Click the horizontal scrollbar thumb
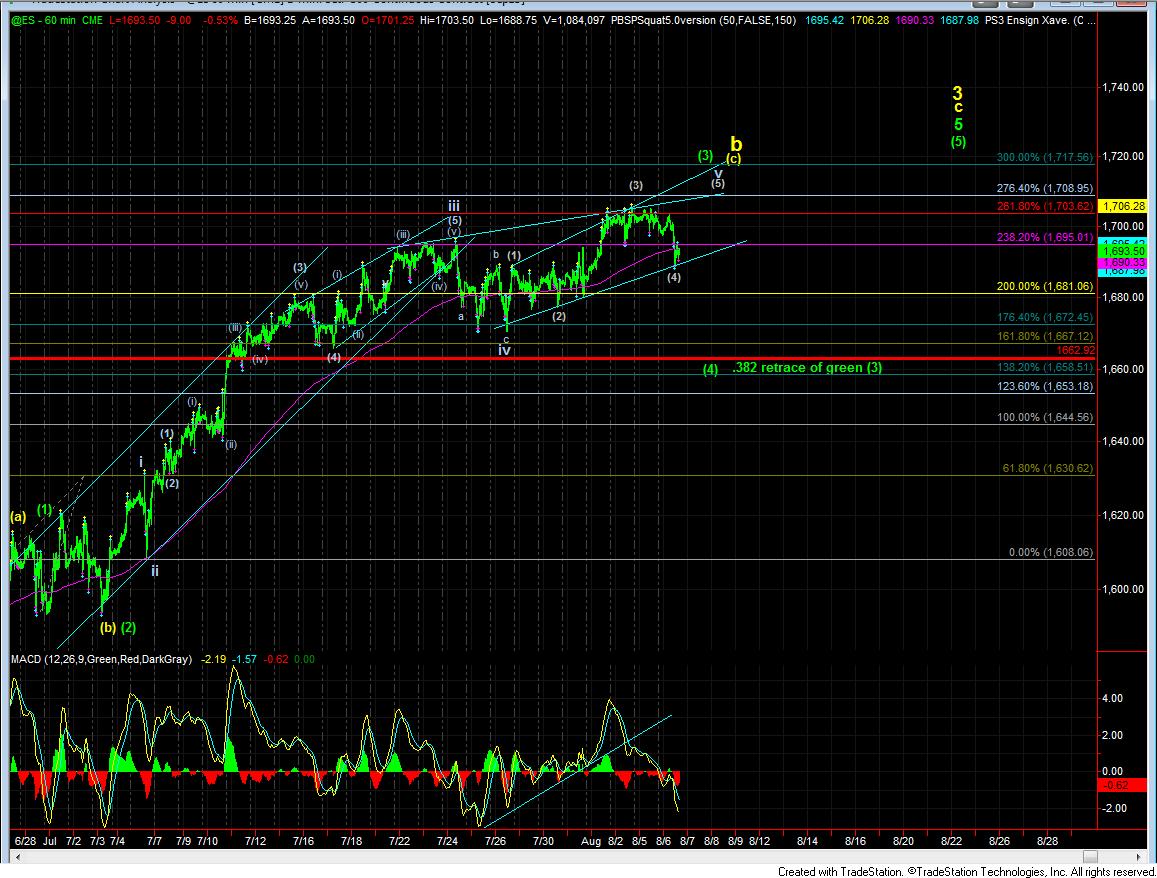The width and height of the screenshot is (1157, 878). tap(1090, 857)
